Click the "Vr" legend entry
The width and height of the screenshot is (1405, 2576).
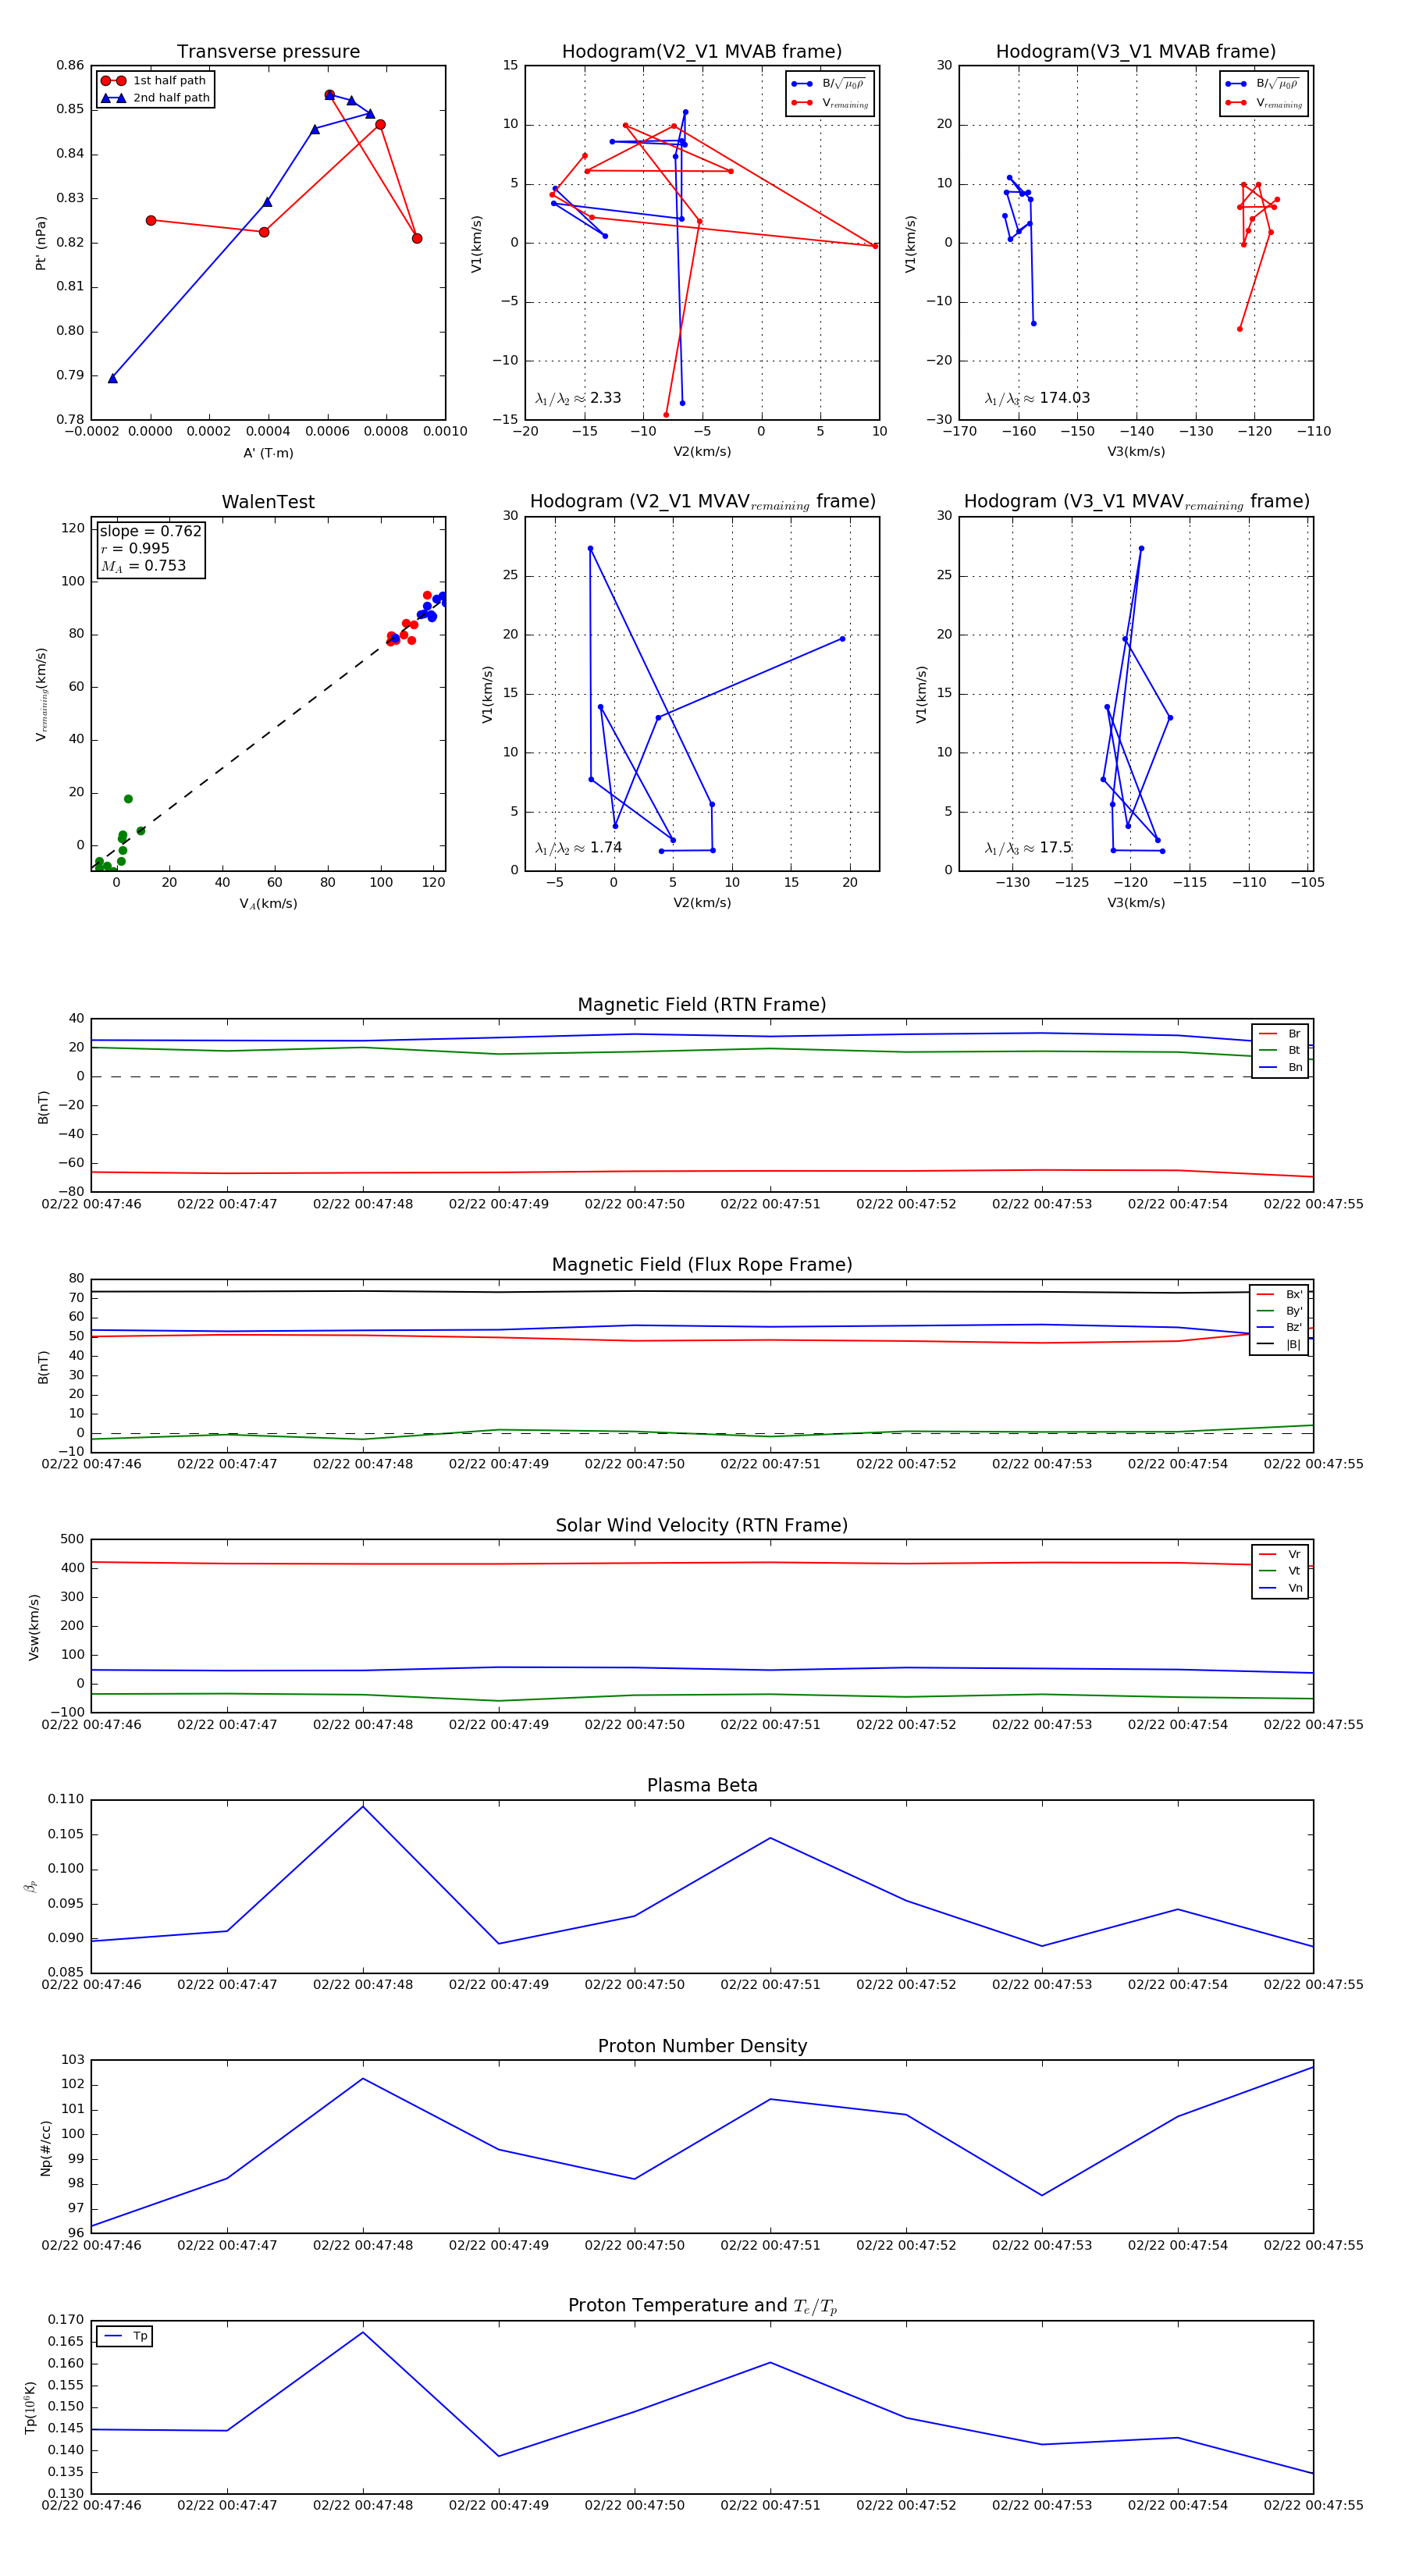(x=1280, y=1554)
